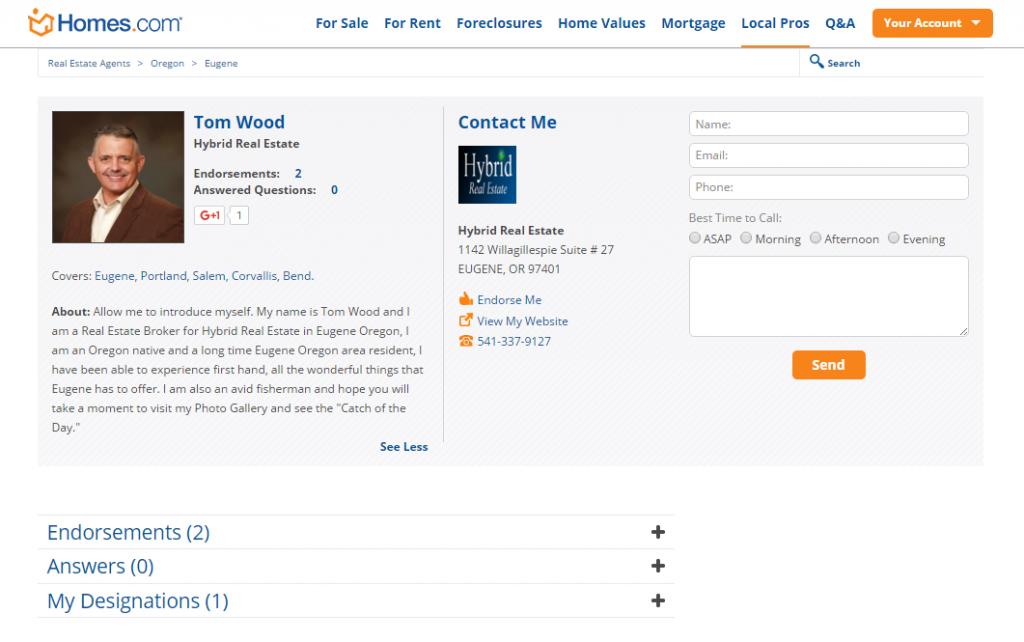Viewport: 1024px width, 642px height.
Task: Open the Local Pros tab
Action: (x=775, y=24)
